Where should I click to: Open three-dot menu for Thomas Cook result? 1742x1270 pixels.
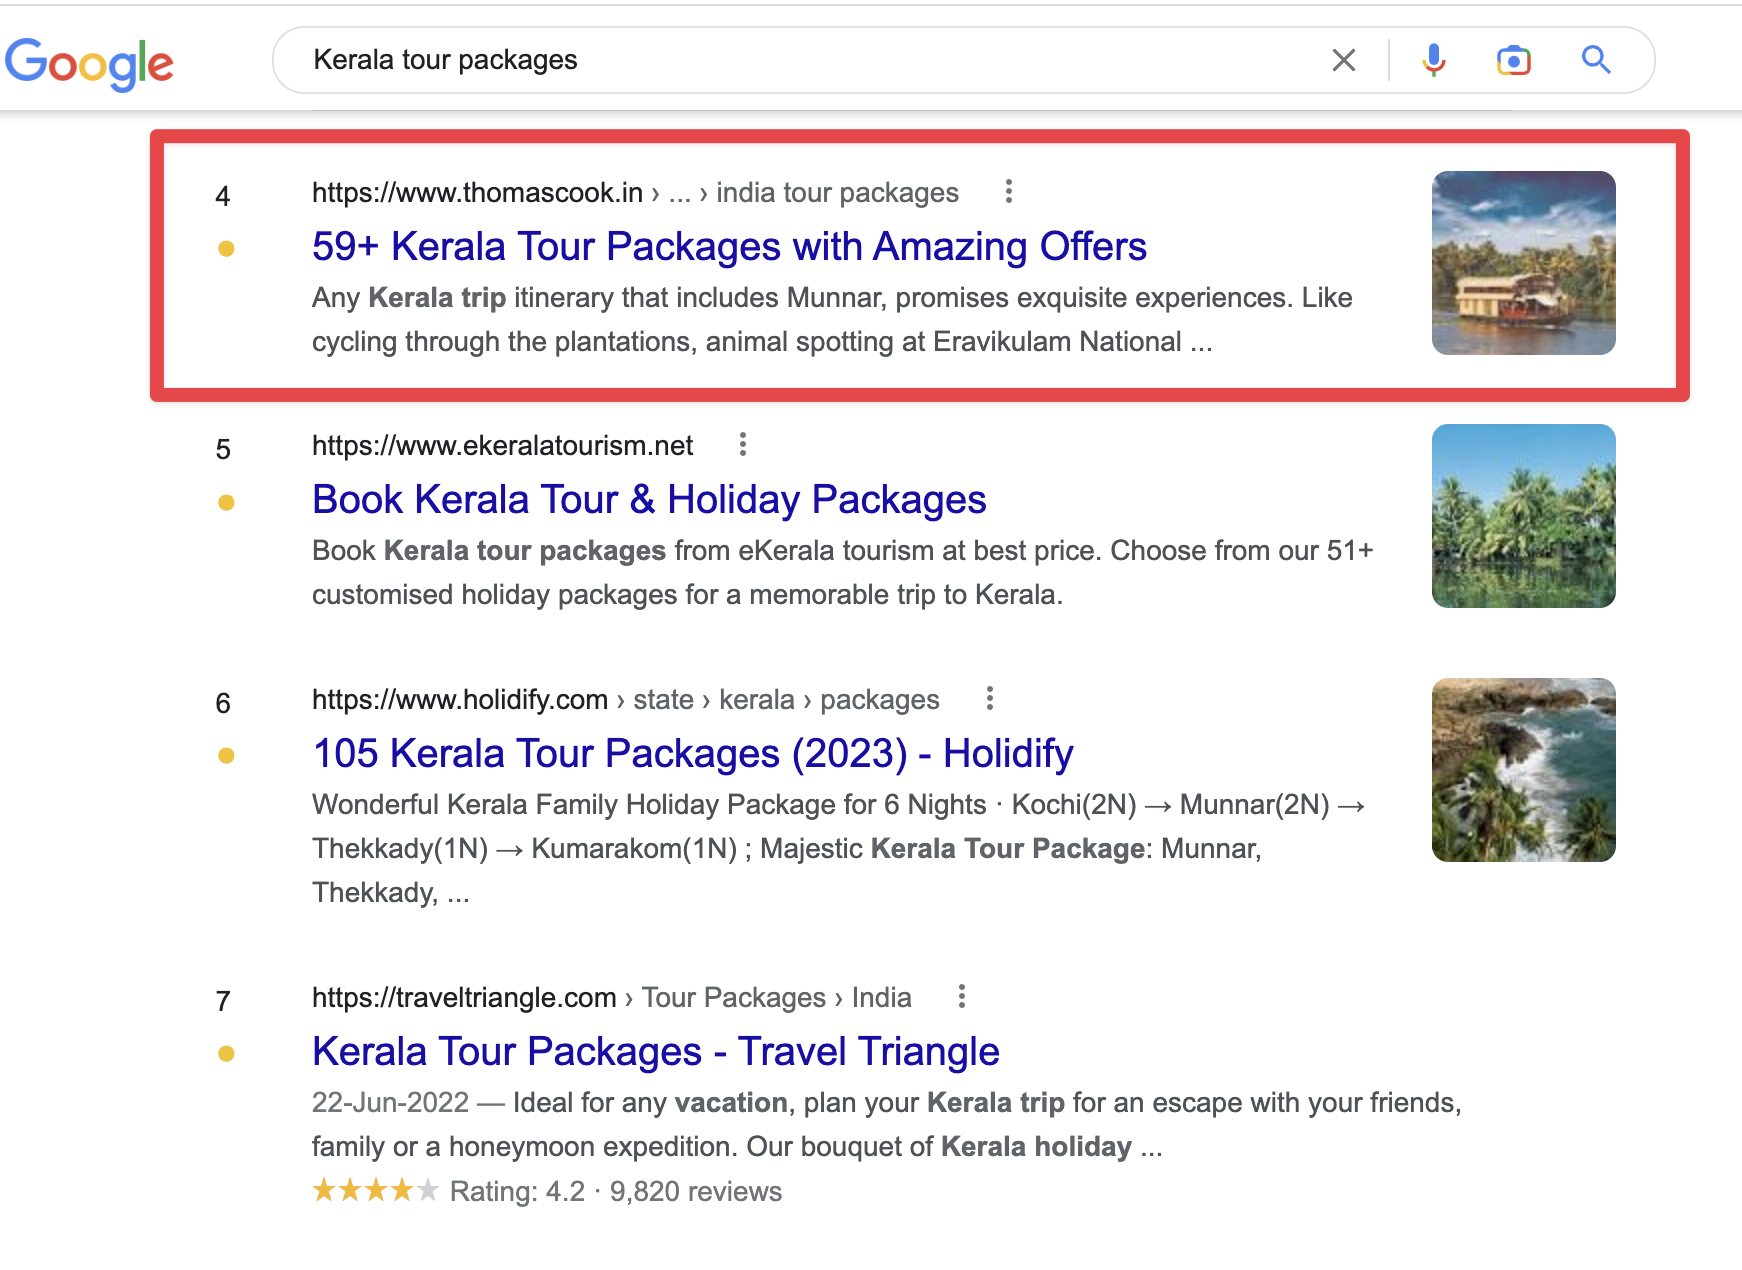click(1008, 191)
